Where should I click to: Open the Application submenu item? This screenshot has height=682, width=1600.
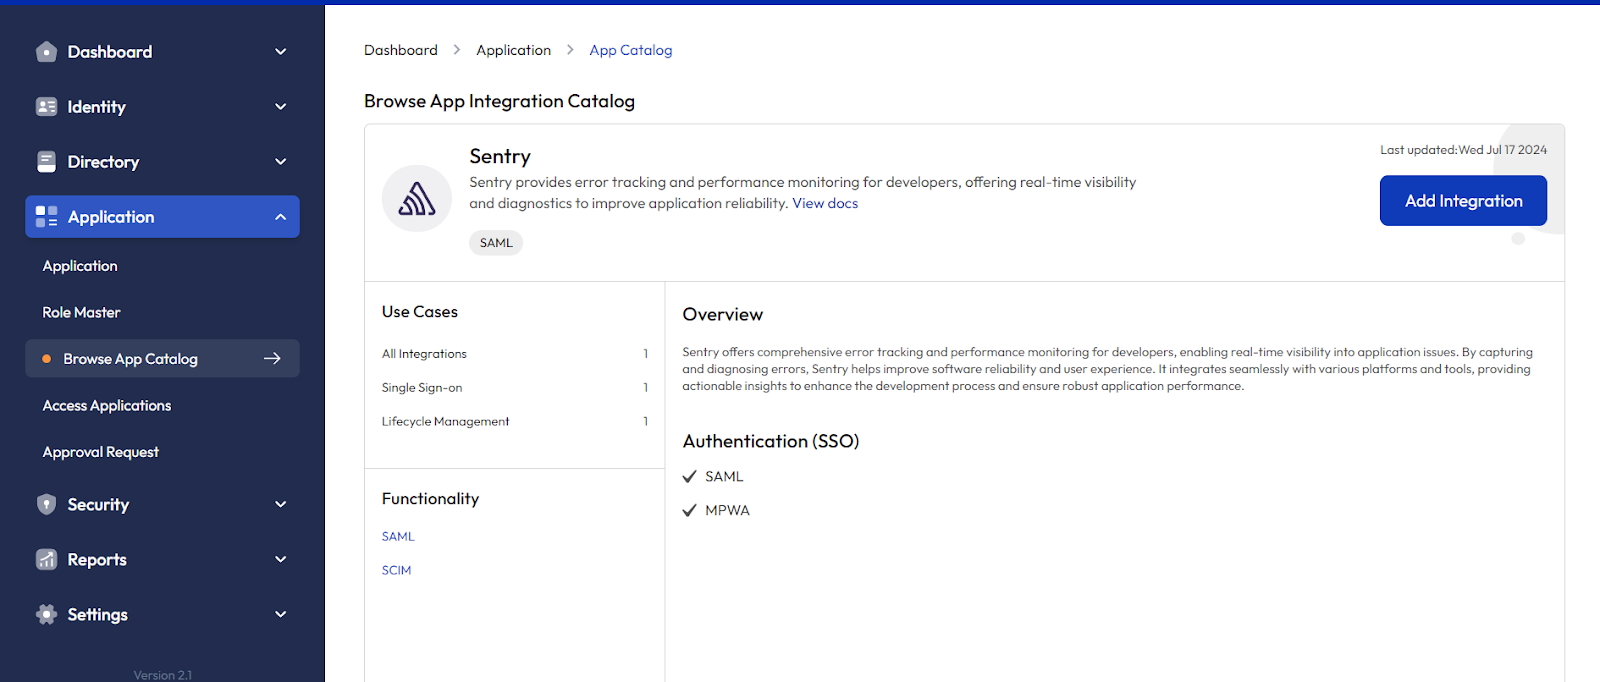click(x=80, y=266)
